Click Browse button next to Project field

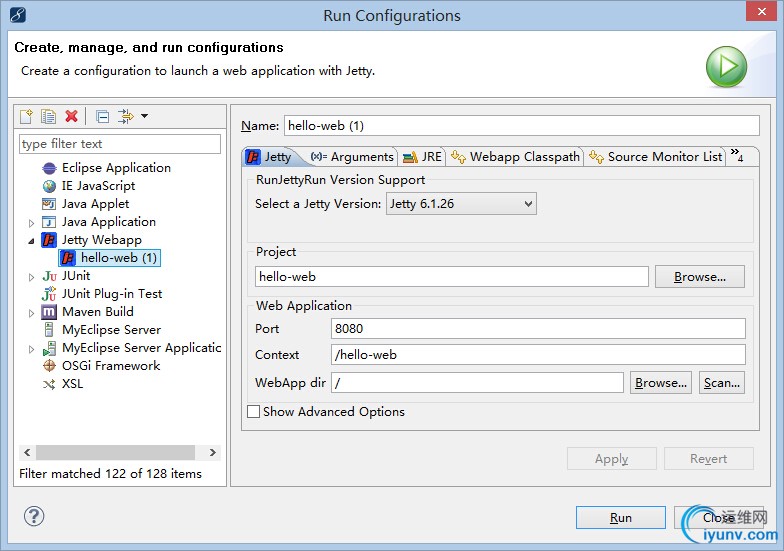coord(700,276)
